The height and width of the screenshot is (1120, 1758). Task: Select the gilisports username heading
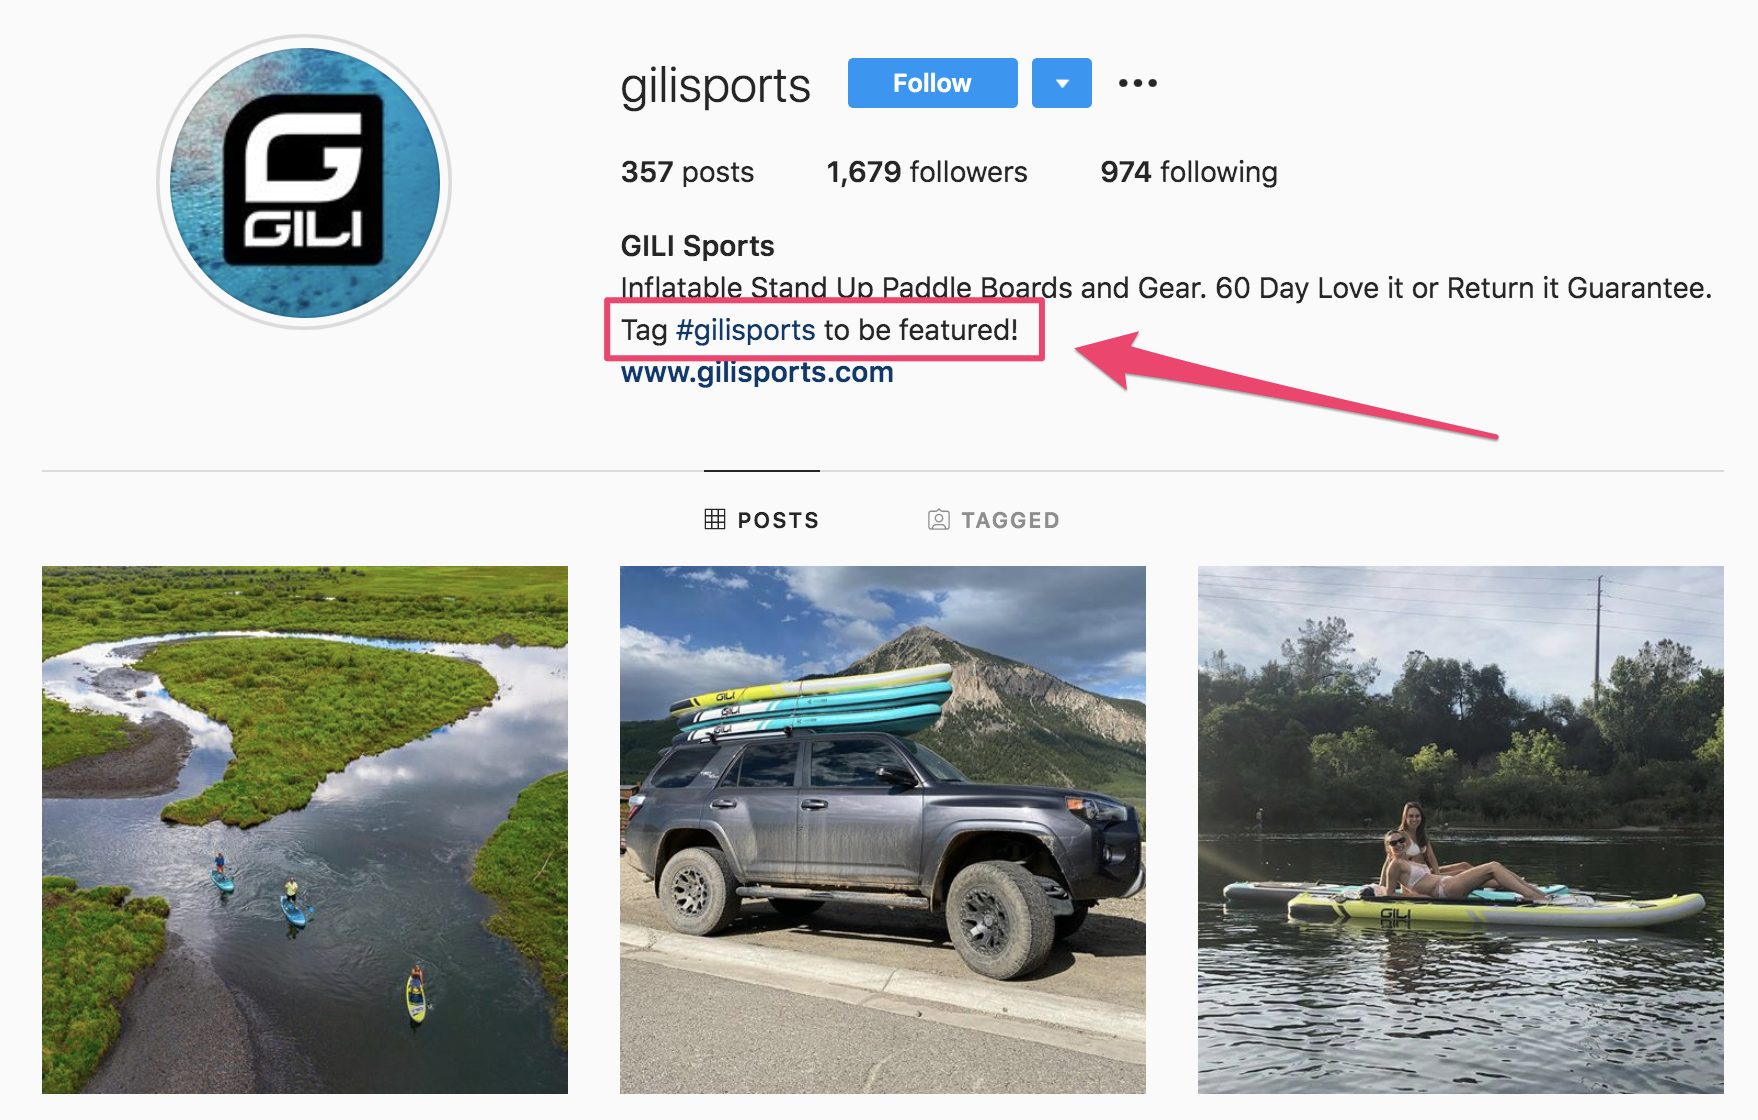(715, 85)
